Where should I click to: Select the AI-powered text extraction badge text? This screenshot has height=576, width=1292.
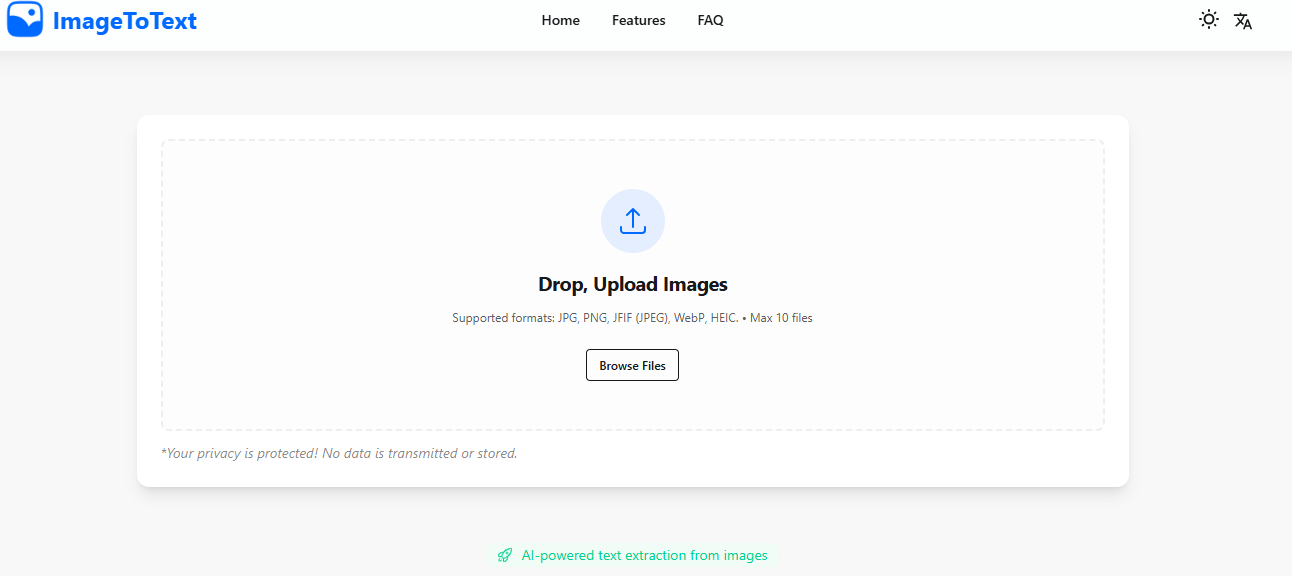click(644, 555)
